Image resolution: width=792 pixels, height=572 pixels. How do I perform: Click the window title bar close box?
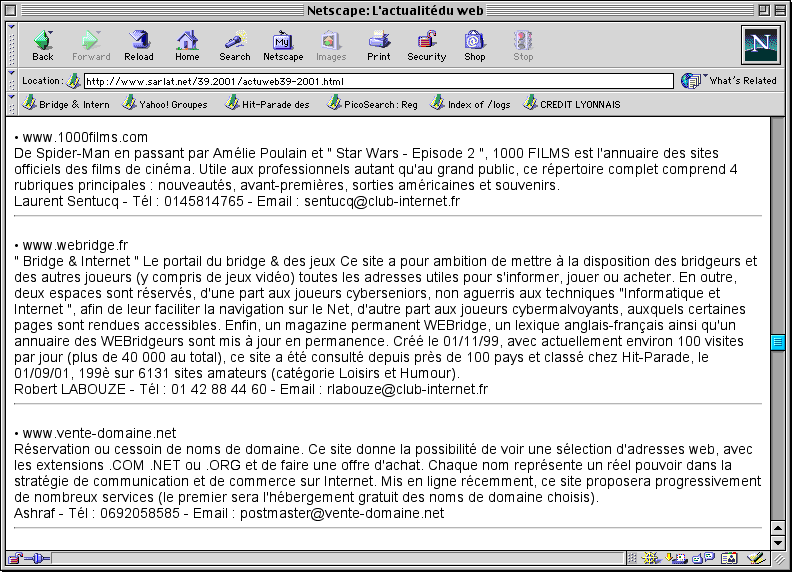[x=11, y=10]
